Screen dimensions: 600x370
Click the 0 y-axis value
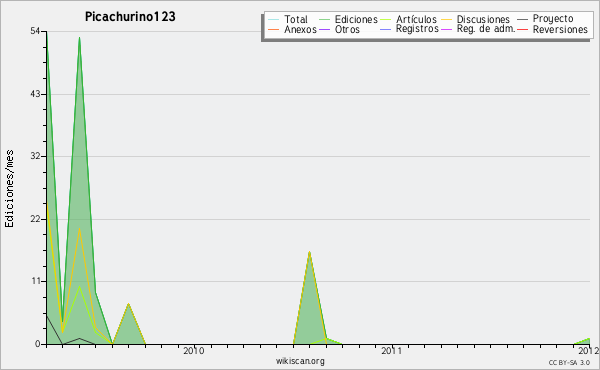tap(38, 344)
